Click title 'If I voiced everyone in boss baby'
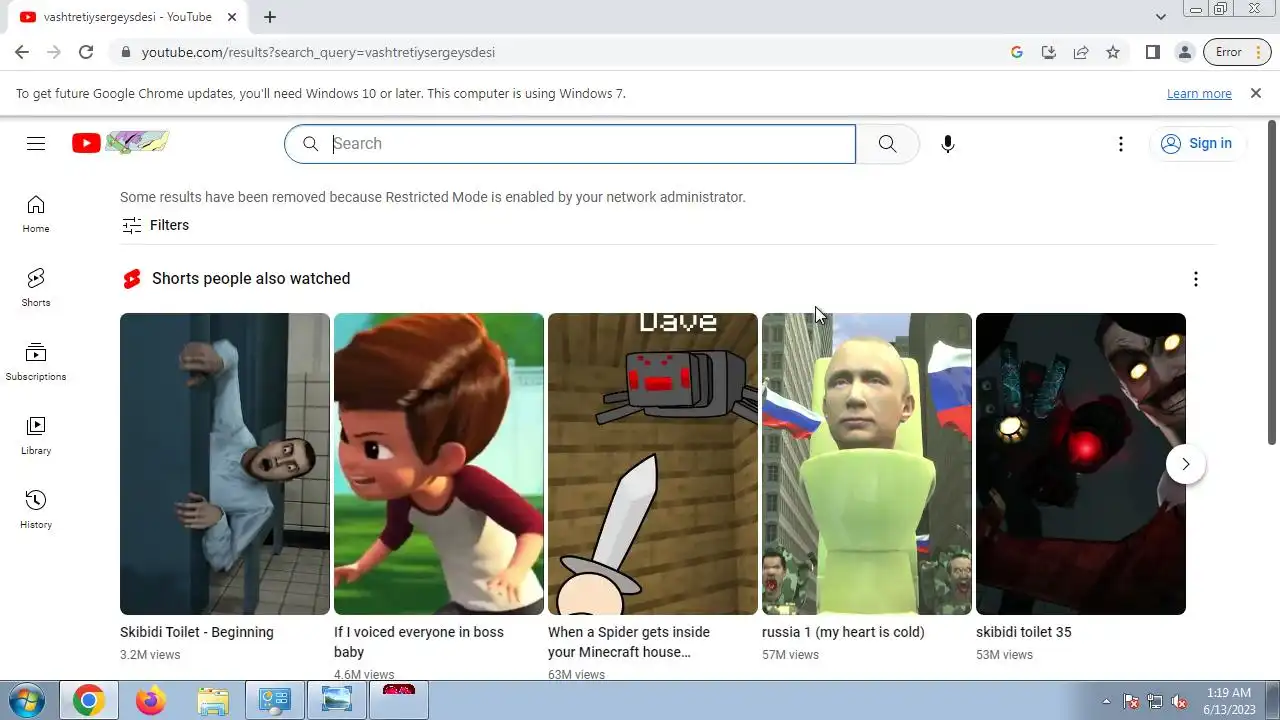The height and width of the screenshot is (720, 1280). pyautogui.click(x=419, y=642)
